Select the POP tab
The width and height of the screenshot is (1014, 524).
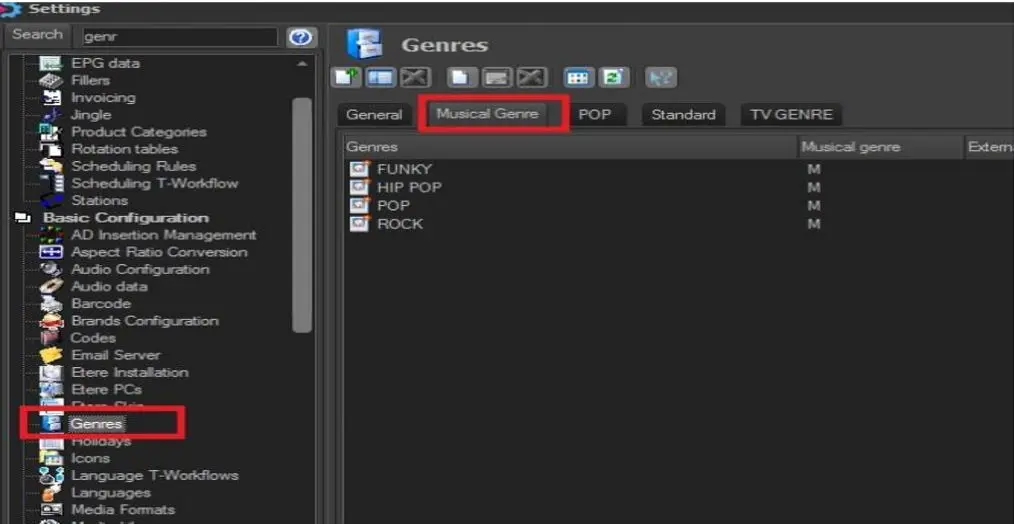[x=594, y=115]
